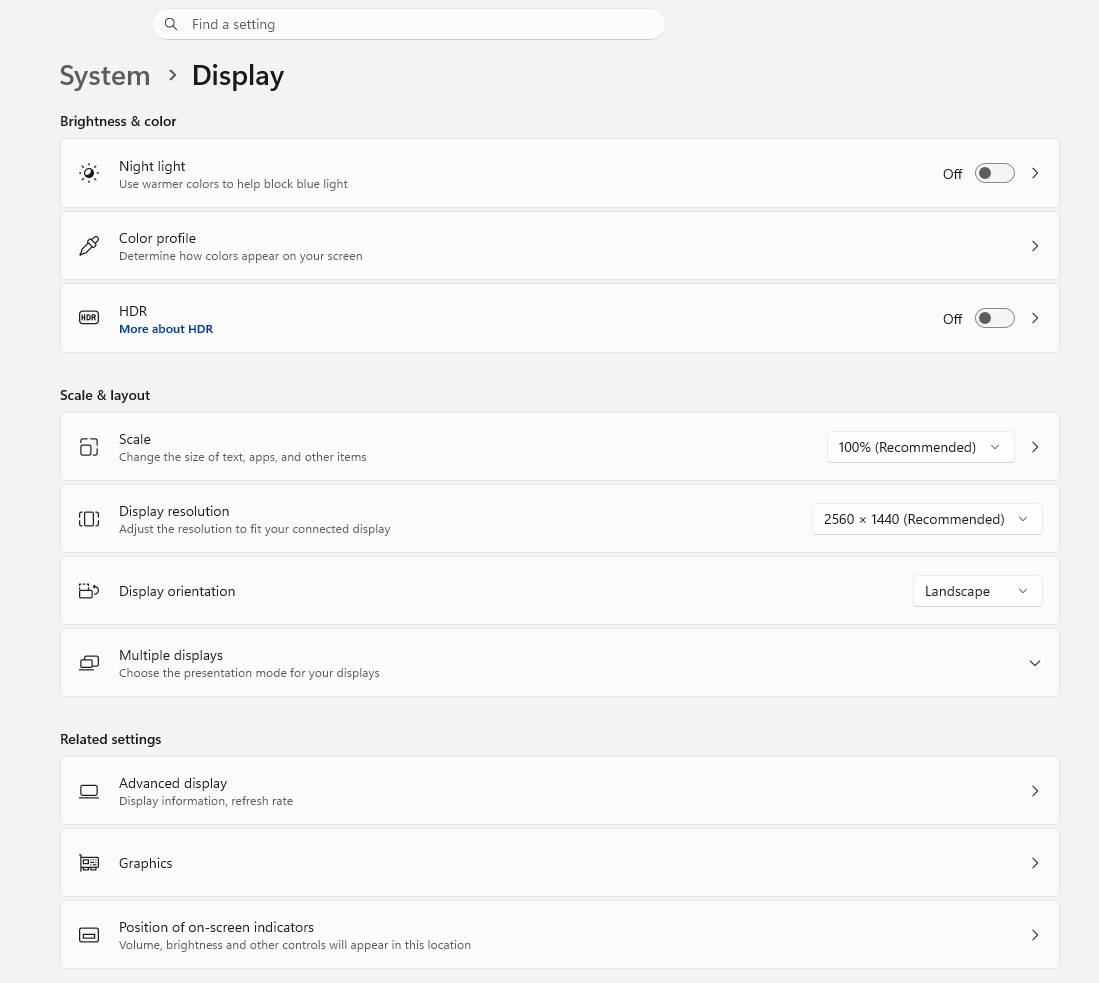Open Advanced display settings
1099x983 pixels.
click(559, 791)
